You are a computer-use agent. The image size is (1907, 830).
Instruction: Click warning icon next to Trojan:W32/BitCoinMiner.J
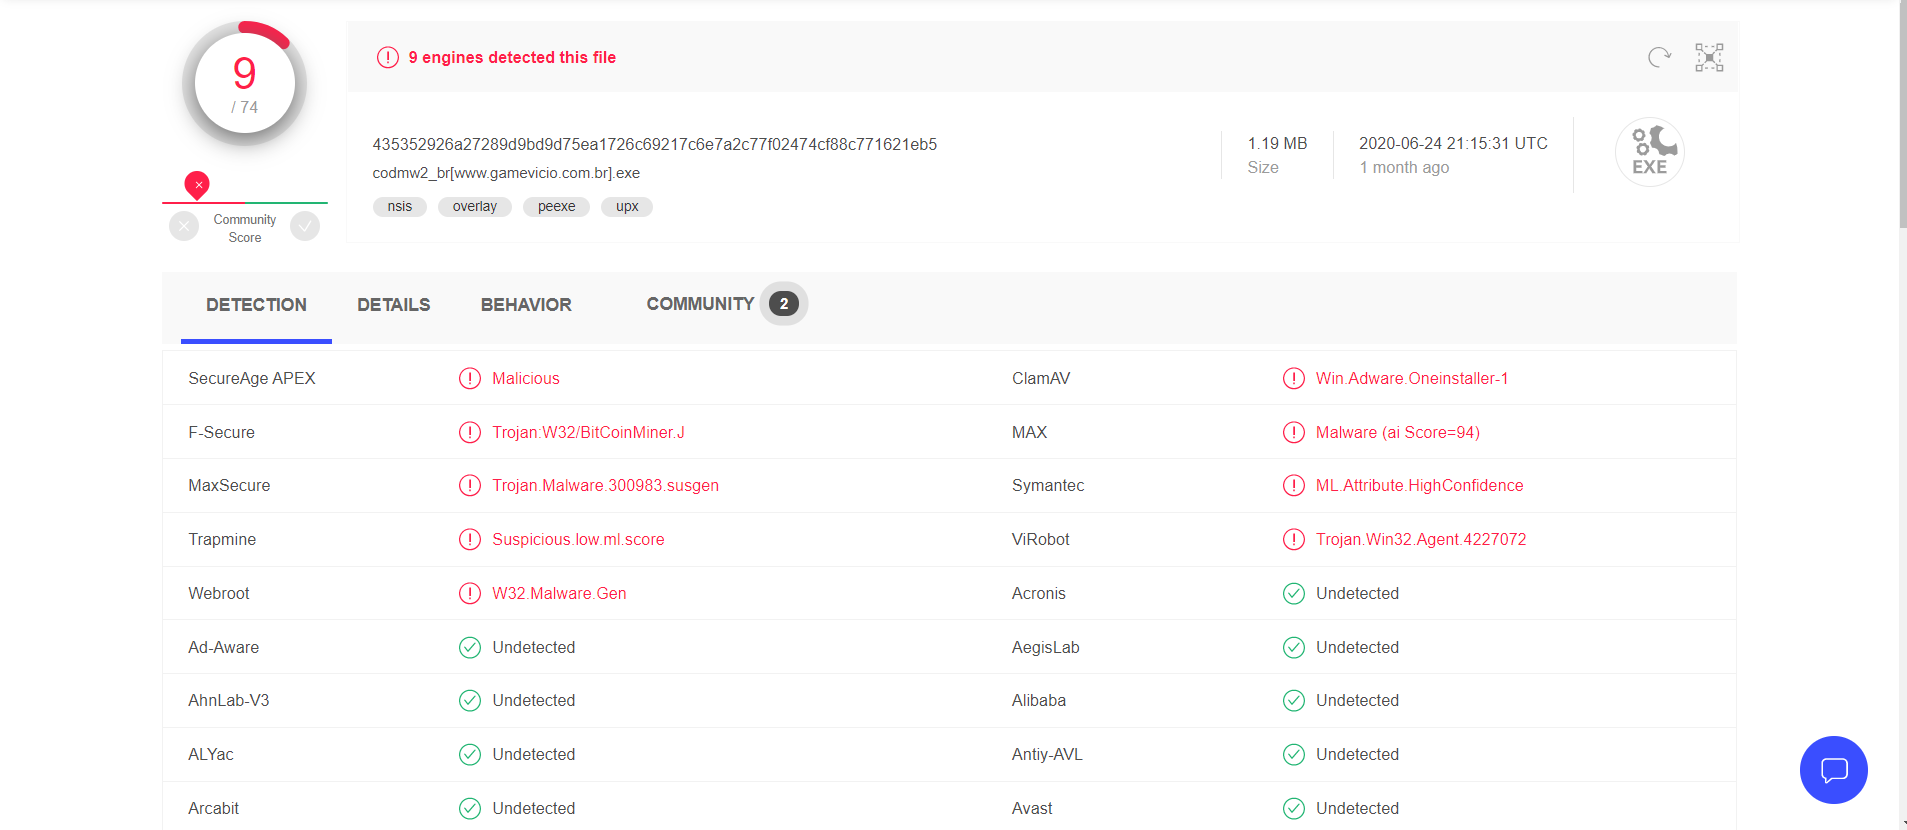(x=470, y=432)
